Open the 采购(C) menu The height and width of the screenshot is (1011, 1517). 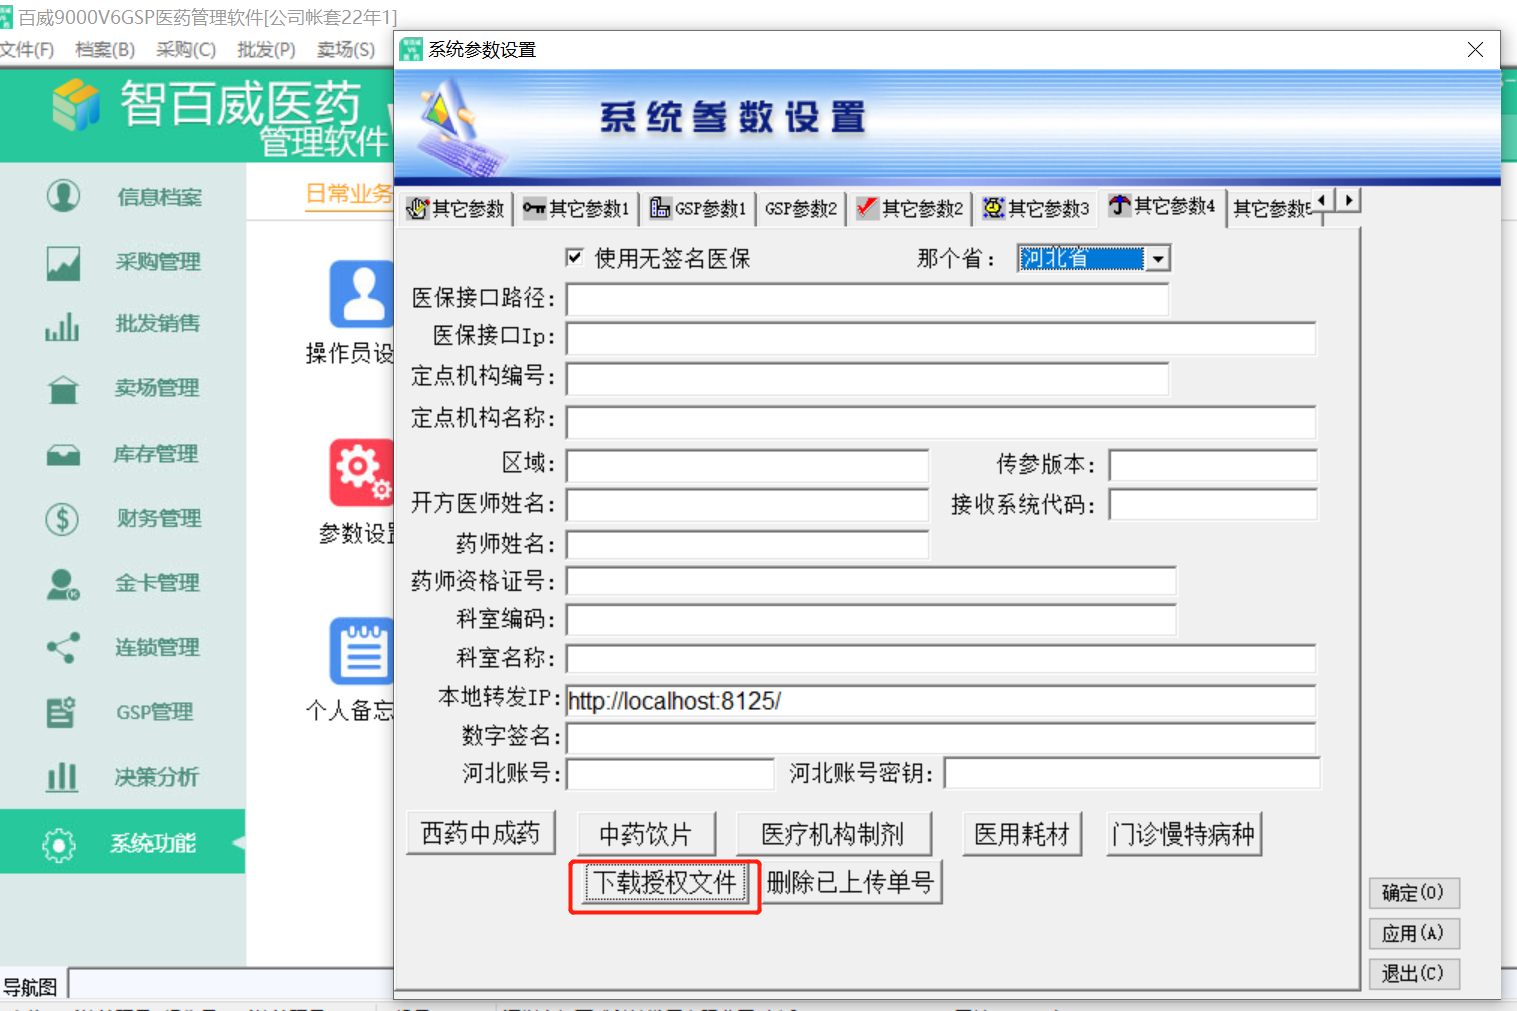186,49
